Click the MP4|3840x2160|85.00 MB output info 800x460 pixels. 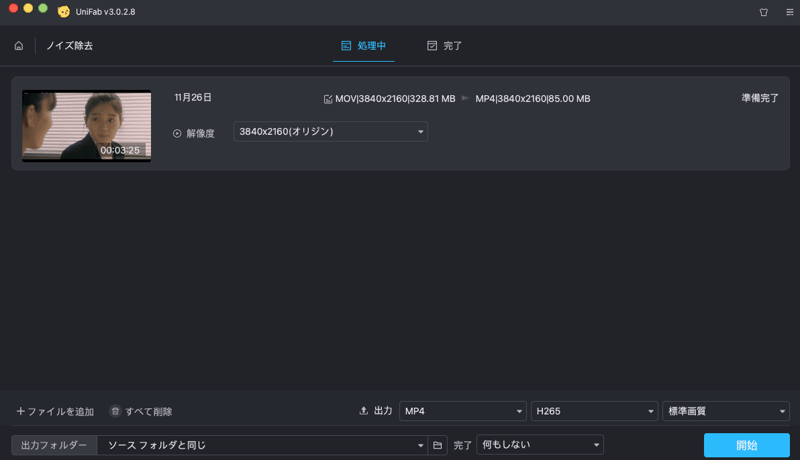point(533,99)
